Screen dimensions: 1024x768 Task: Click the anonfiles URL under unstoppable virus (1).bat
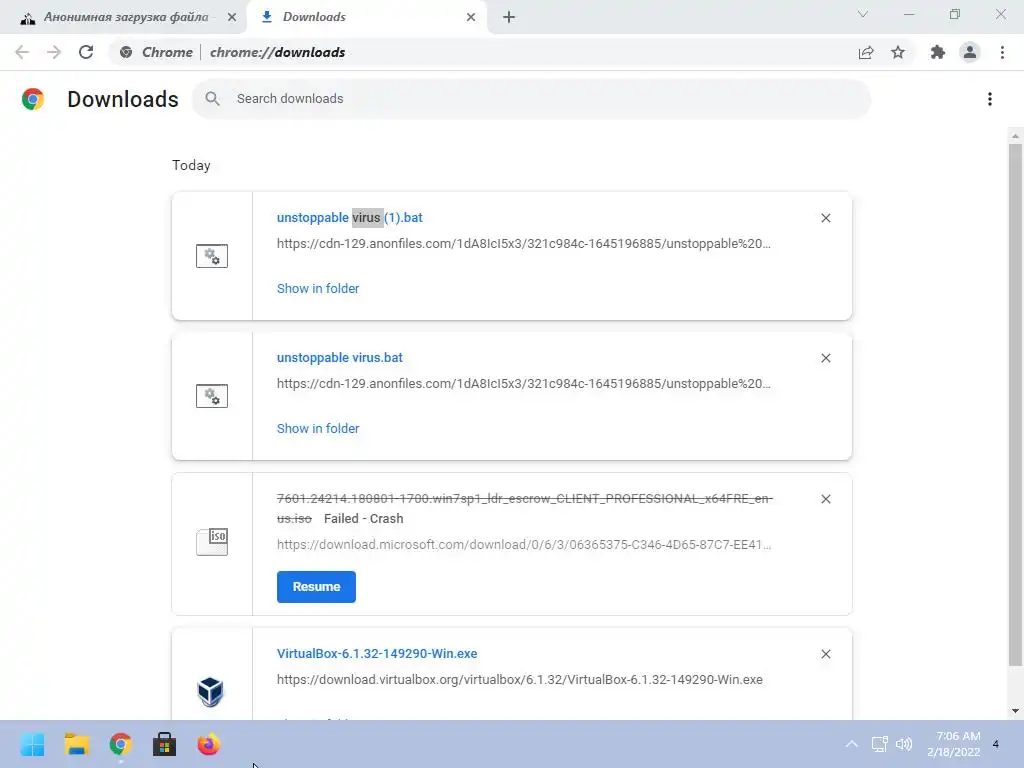(524, 244)
